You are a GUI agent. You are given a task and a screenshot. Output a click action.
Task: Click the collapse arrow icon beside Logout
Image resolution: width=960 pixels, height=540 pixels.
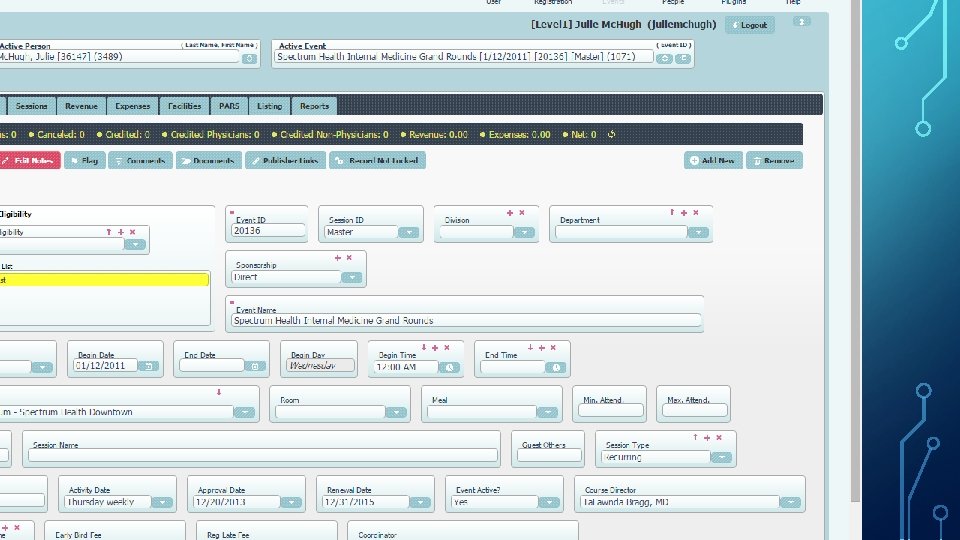(x=801, y=21)
